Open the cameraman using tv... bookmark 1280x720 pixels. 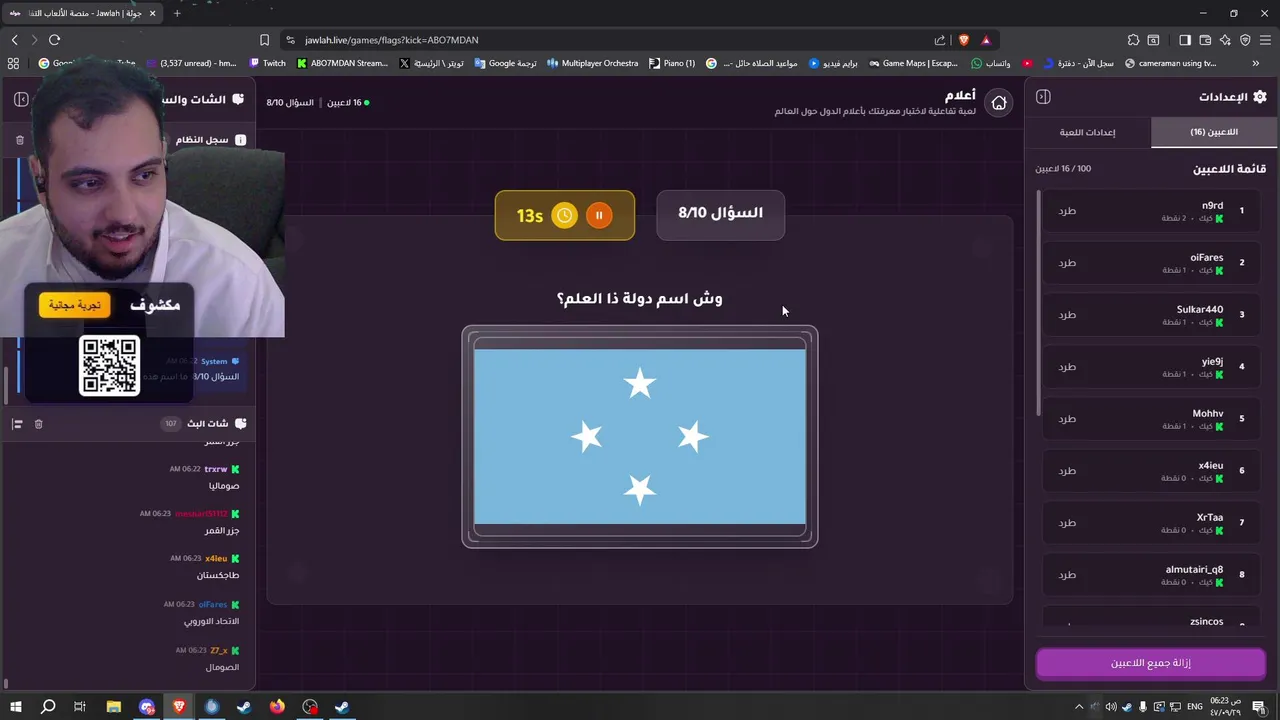point(1170,63)
